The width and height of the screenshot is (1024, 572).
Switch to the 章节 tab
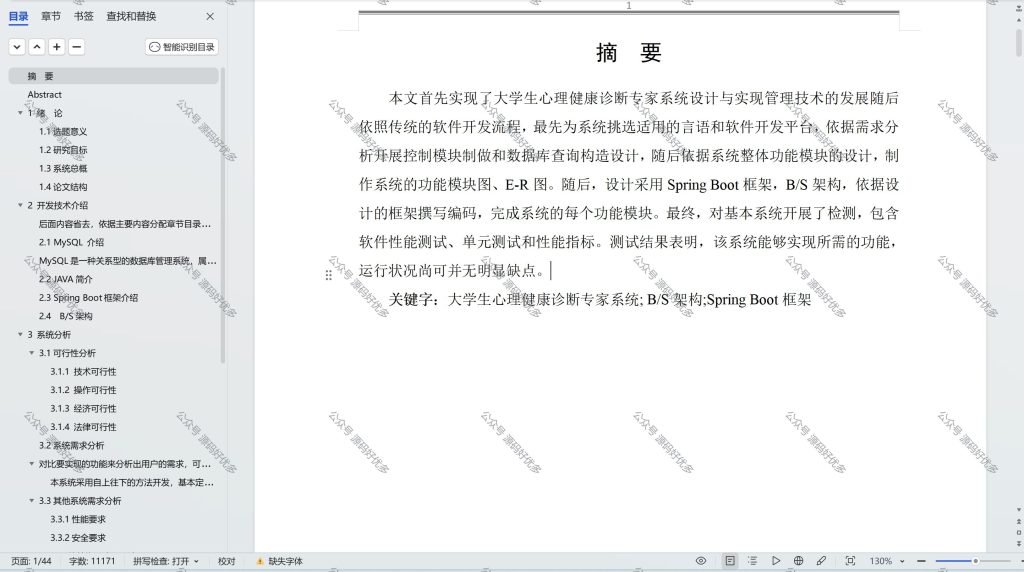click(50, 16)
